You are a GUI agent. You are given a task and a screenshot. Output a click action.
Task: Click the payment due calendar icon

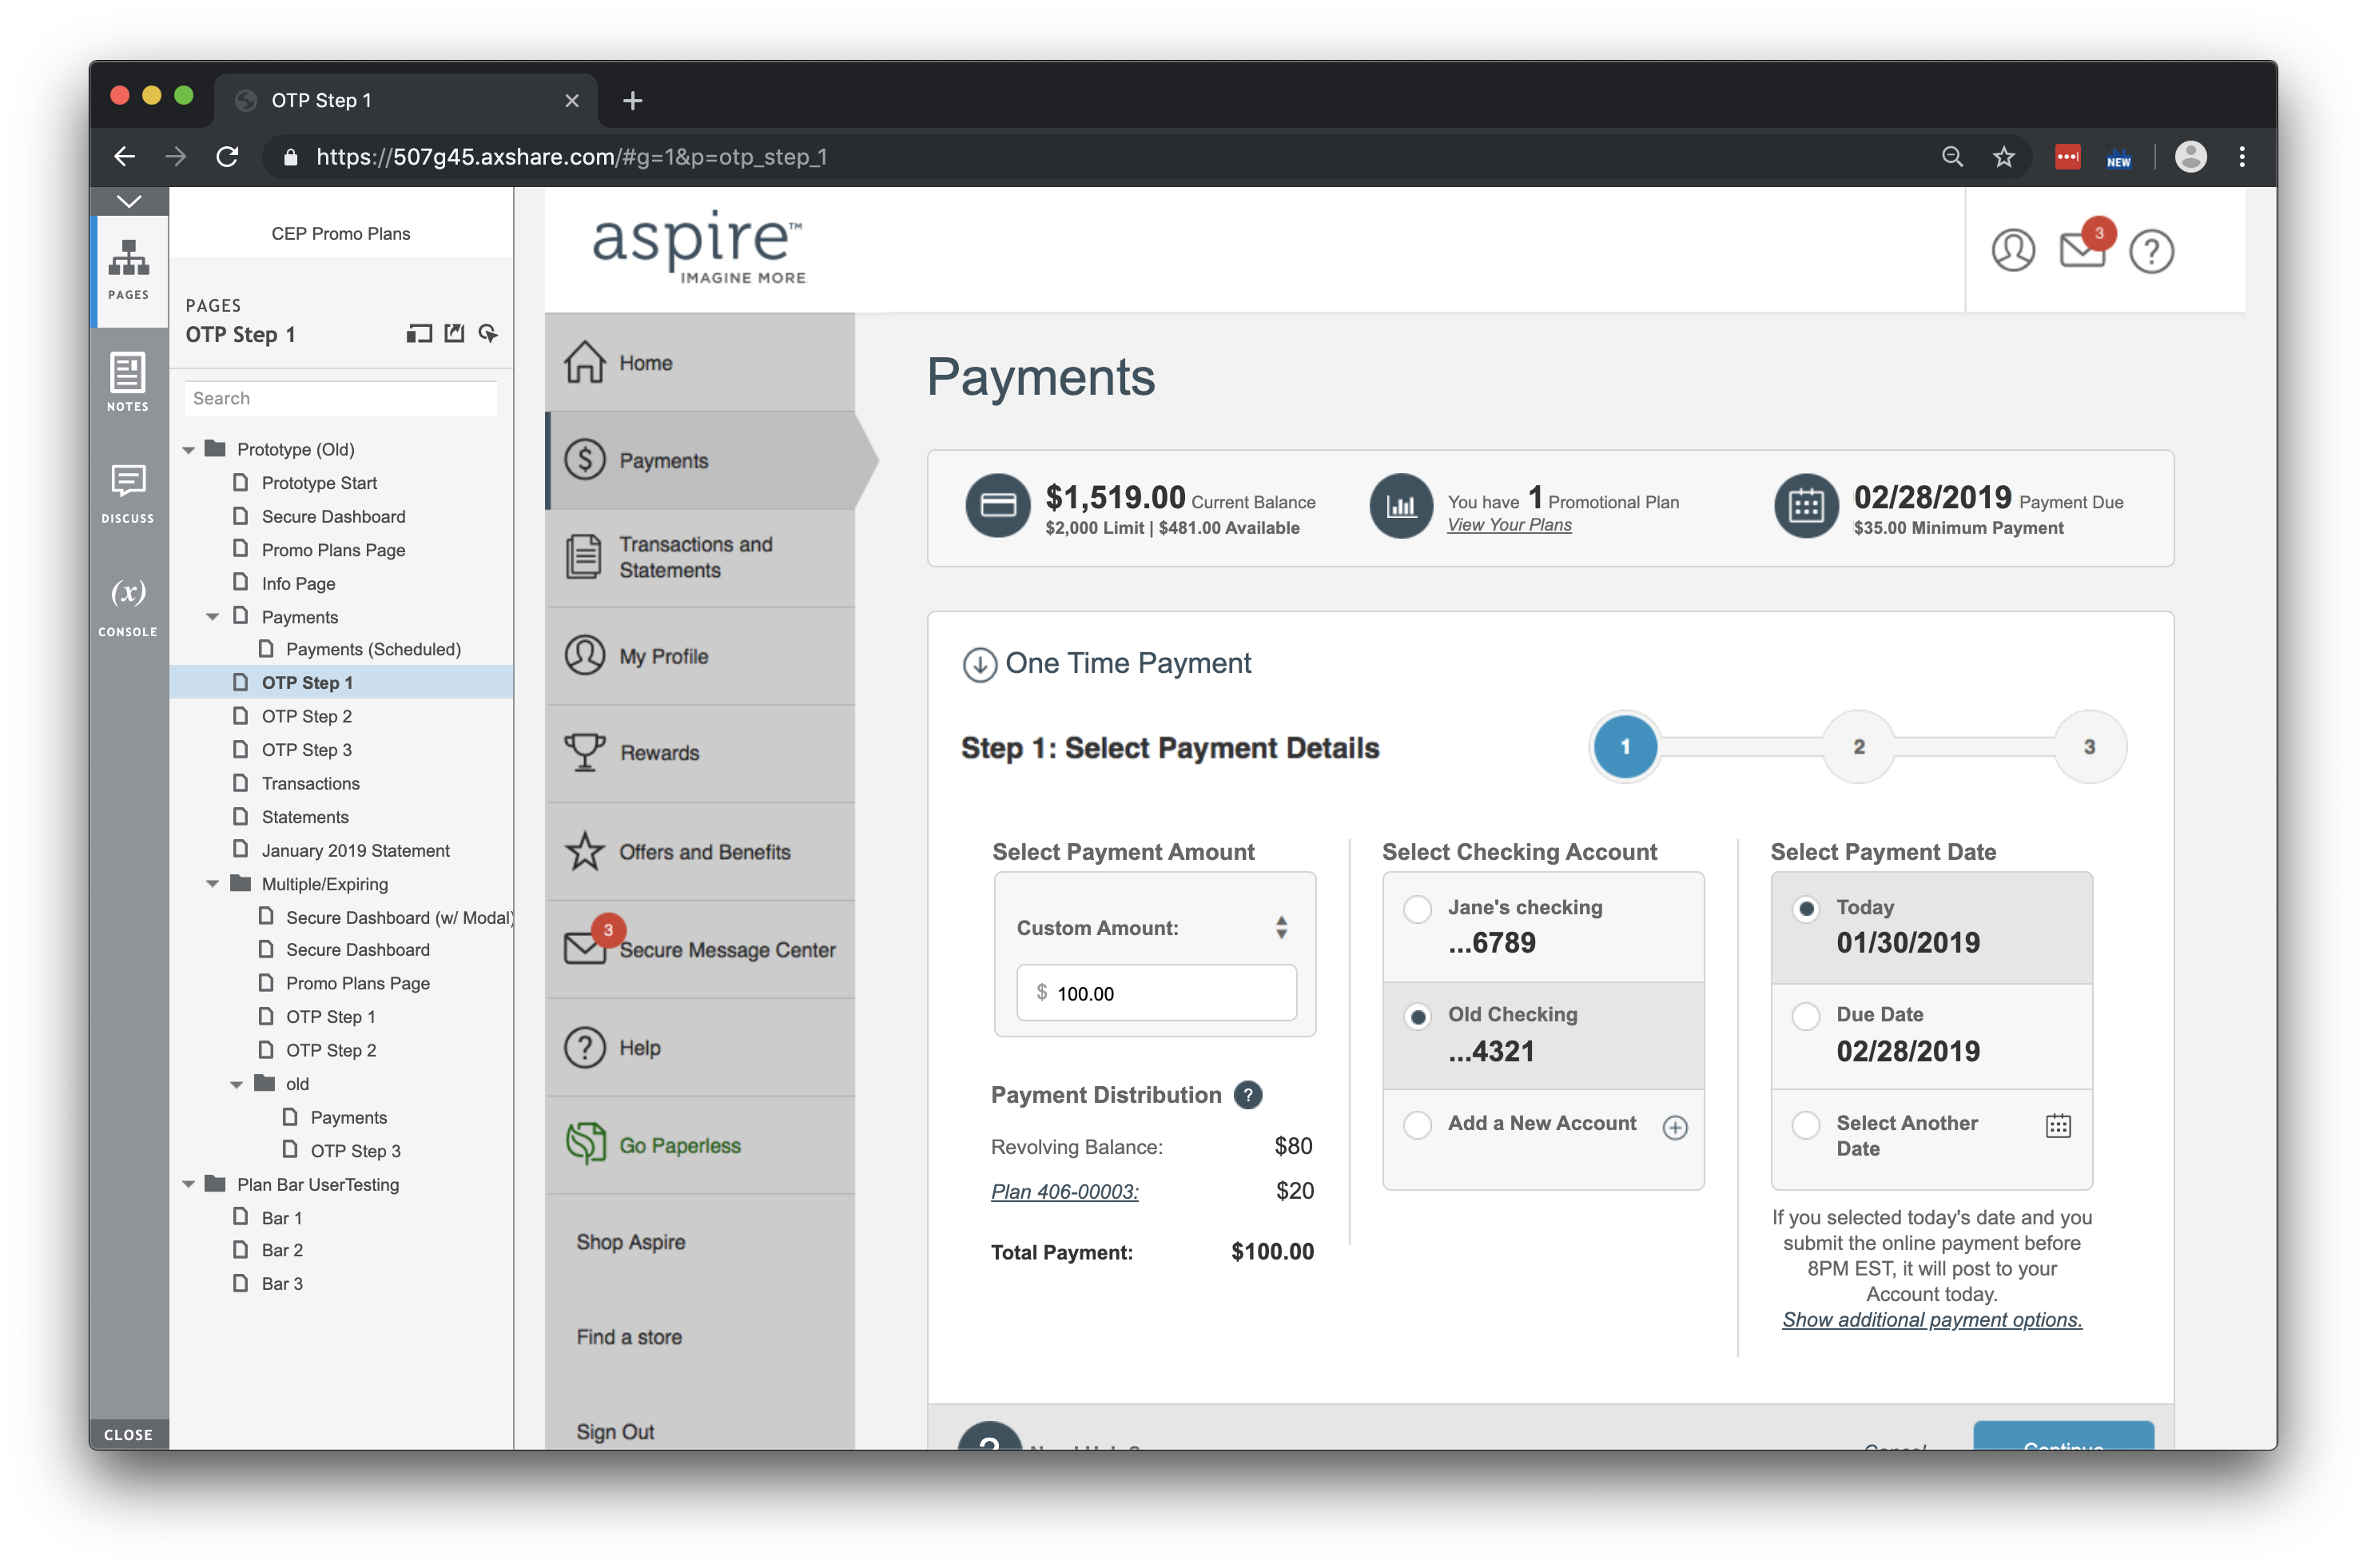pos(1805,506)
